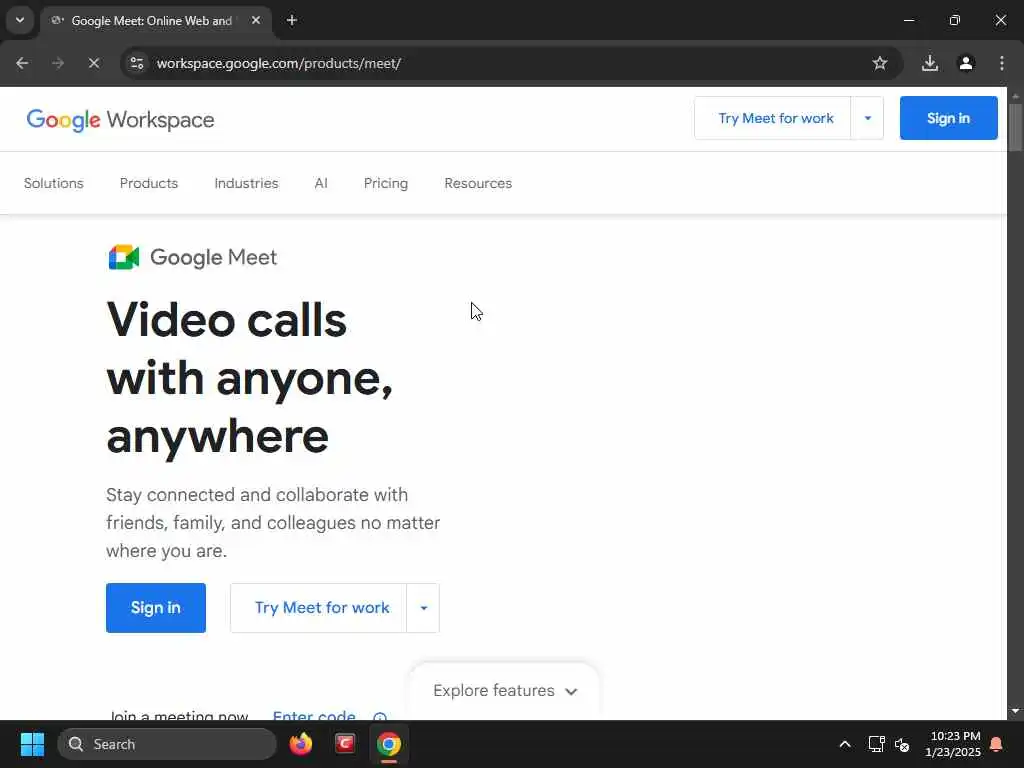Open Chrome three-dot menu
This screenshot has width=1024, height=768.
pyautogui.click(x=1002, y=63)
